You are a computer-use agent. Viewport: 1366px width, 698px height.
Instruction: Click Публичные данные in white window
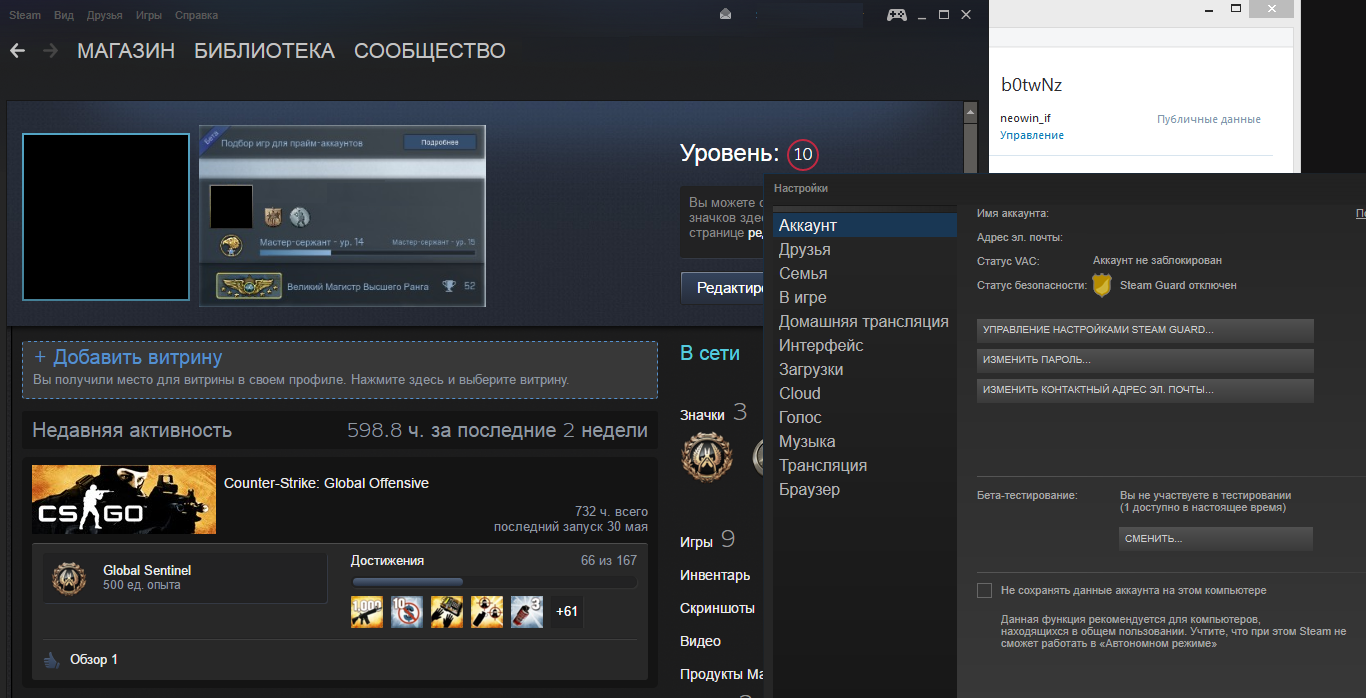[x=1209, y=119]
